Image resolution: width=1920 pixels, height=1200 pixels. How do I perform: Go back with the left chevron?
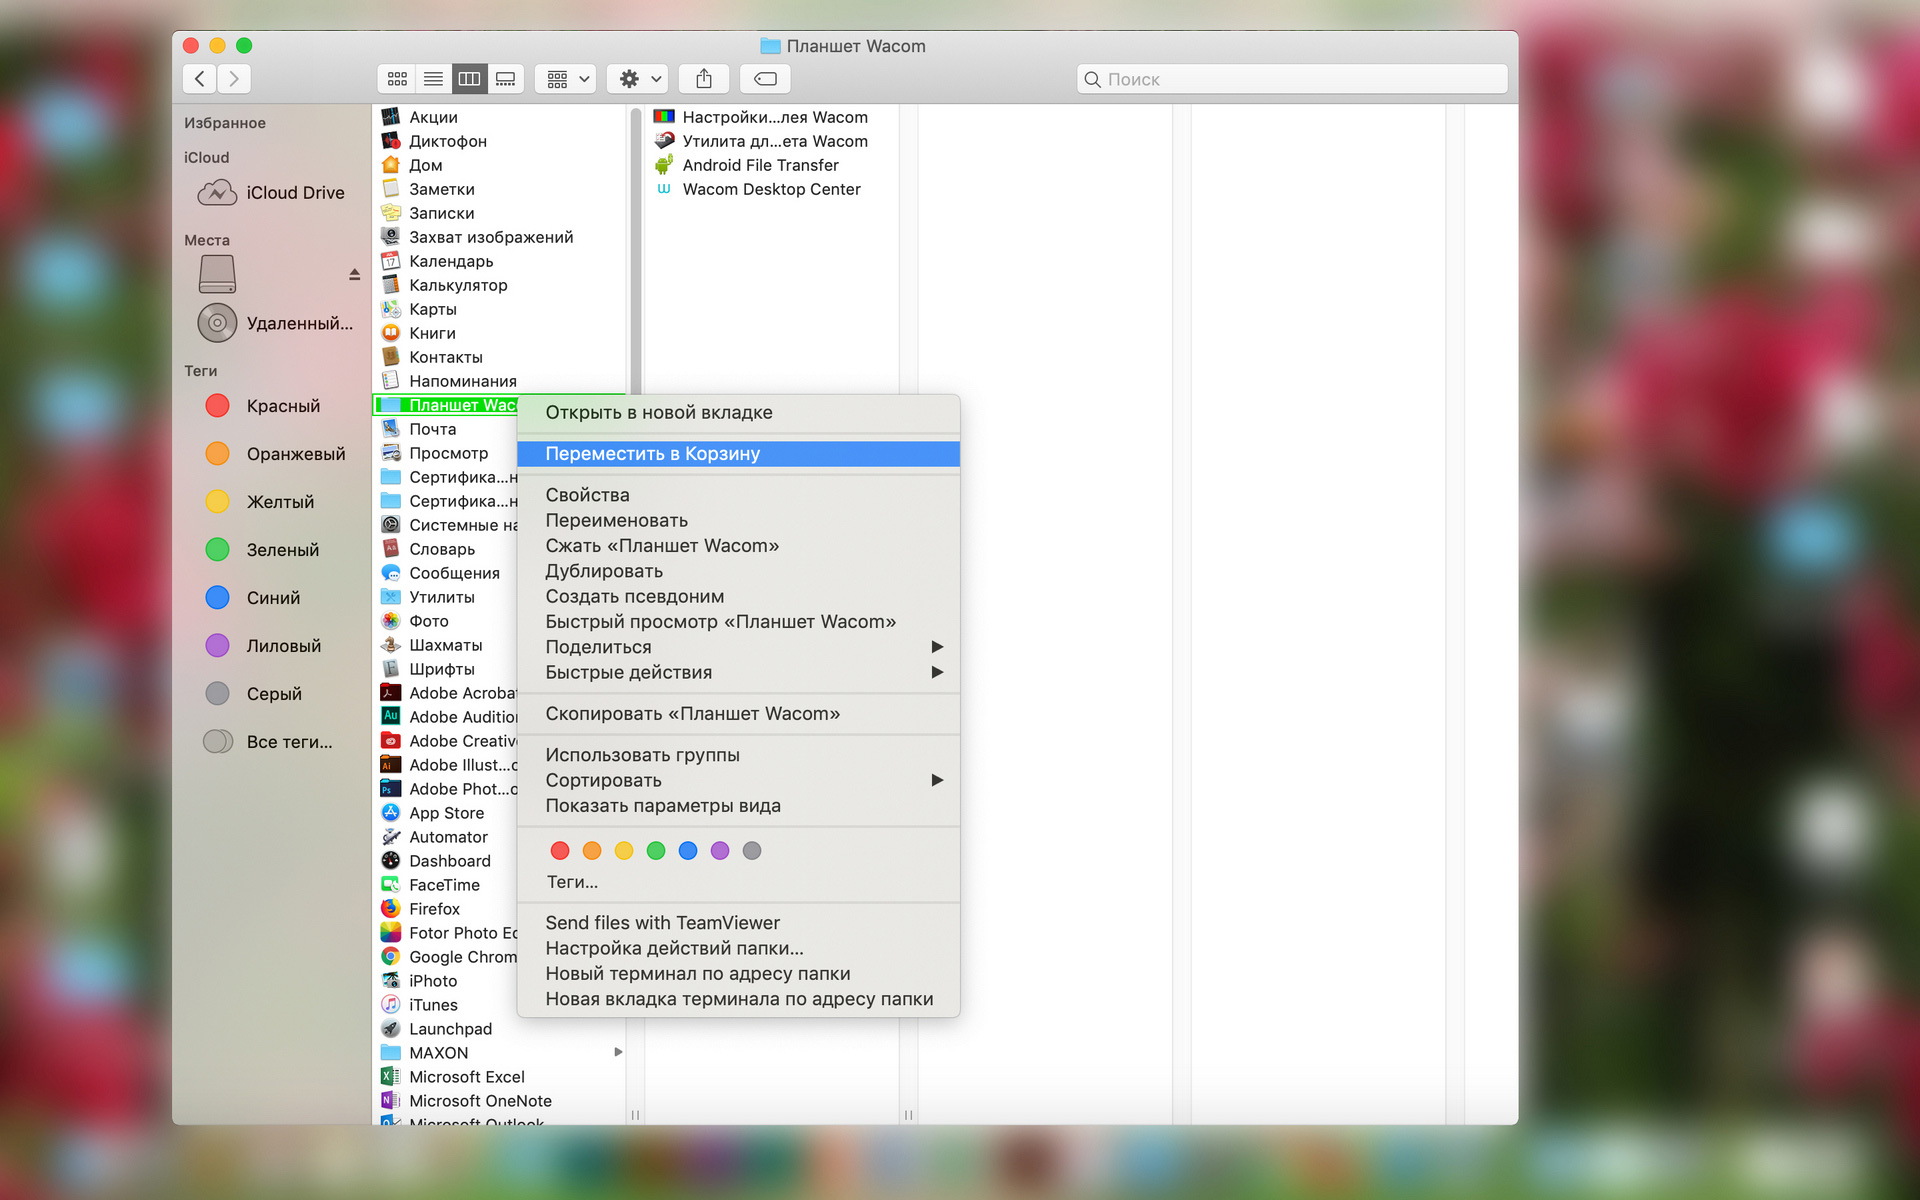[200, 79]
